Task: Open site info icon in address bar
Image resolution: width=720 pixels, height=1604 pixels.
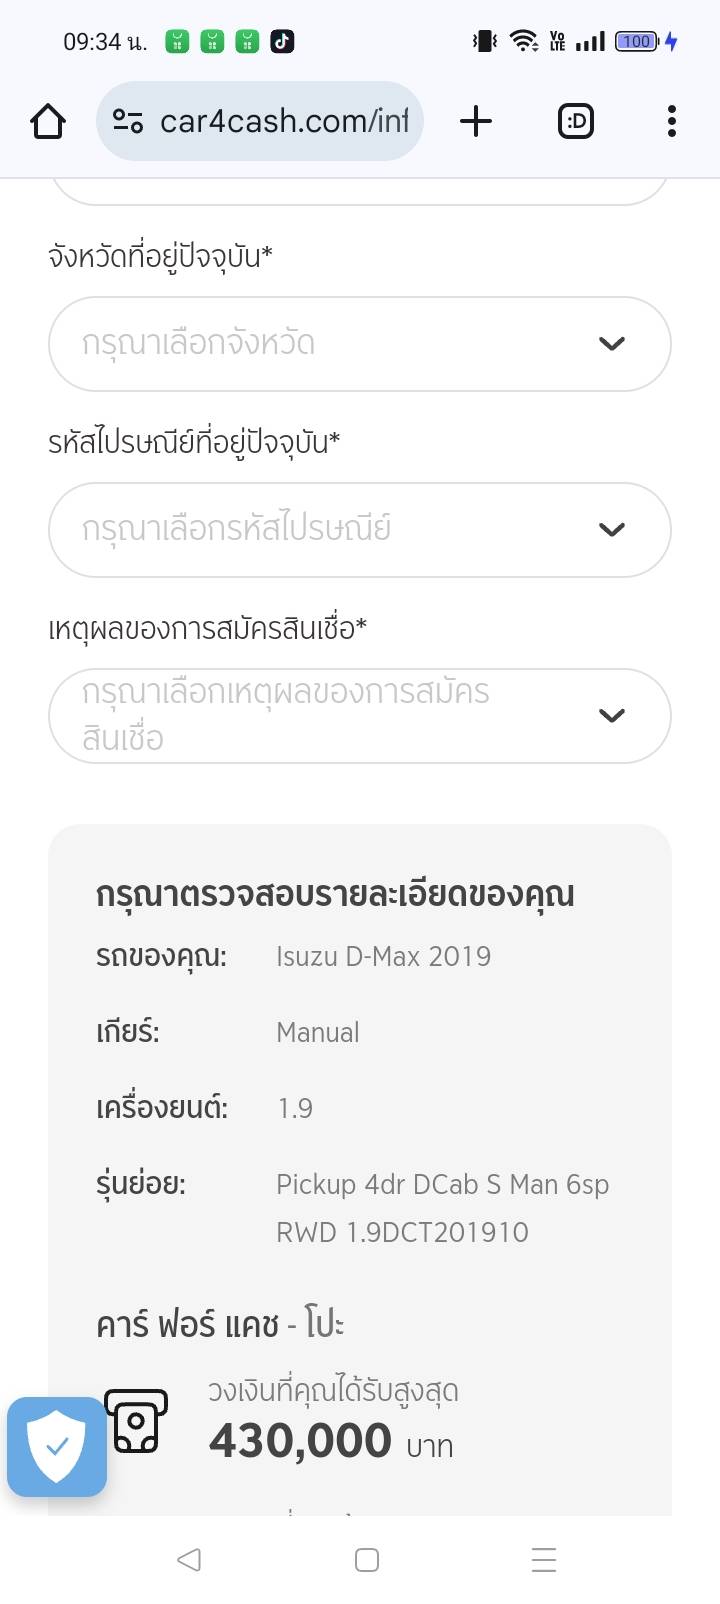Action: [127, 122]
